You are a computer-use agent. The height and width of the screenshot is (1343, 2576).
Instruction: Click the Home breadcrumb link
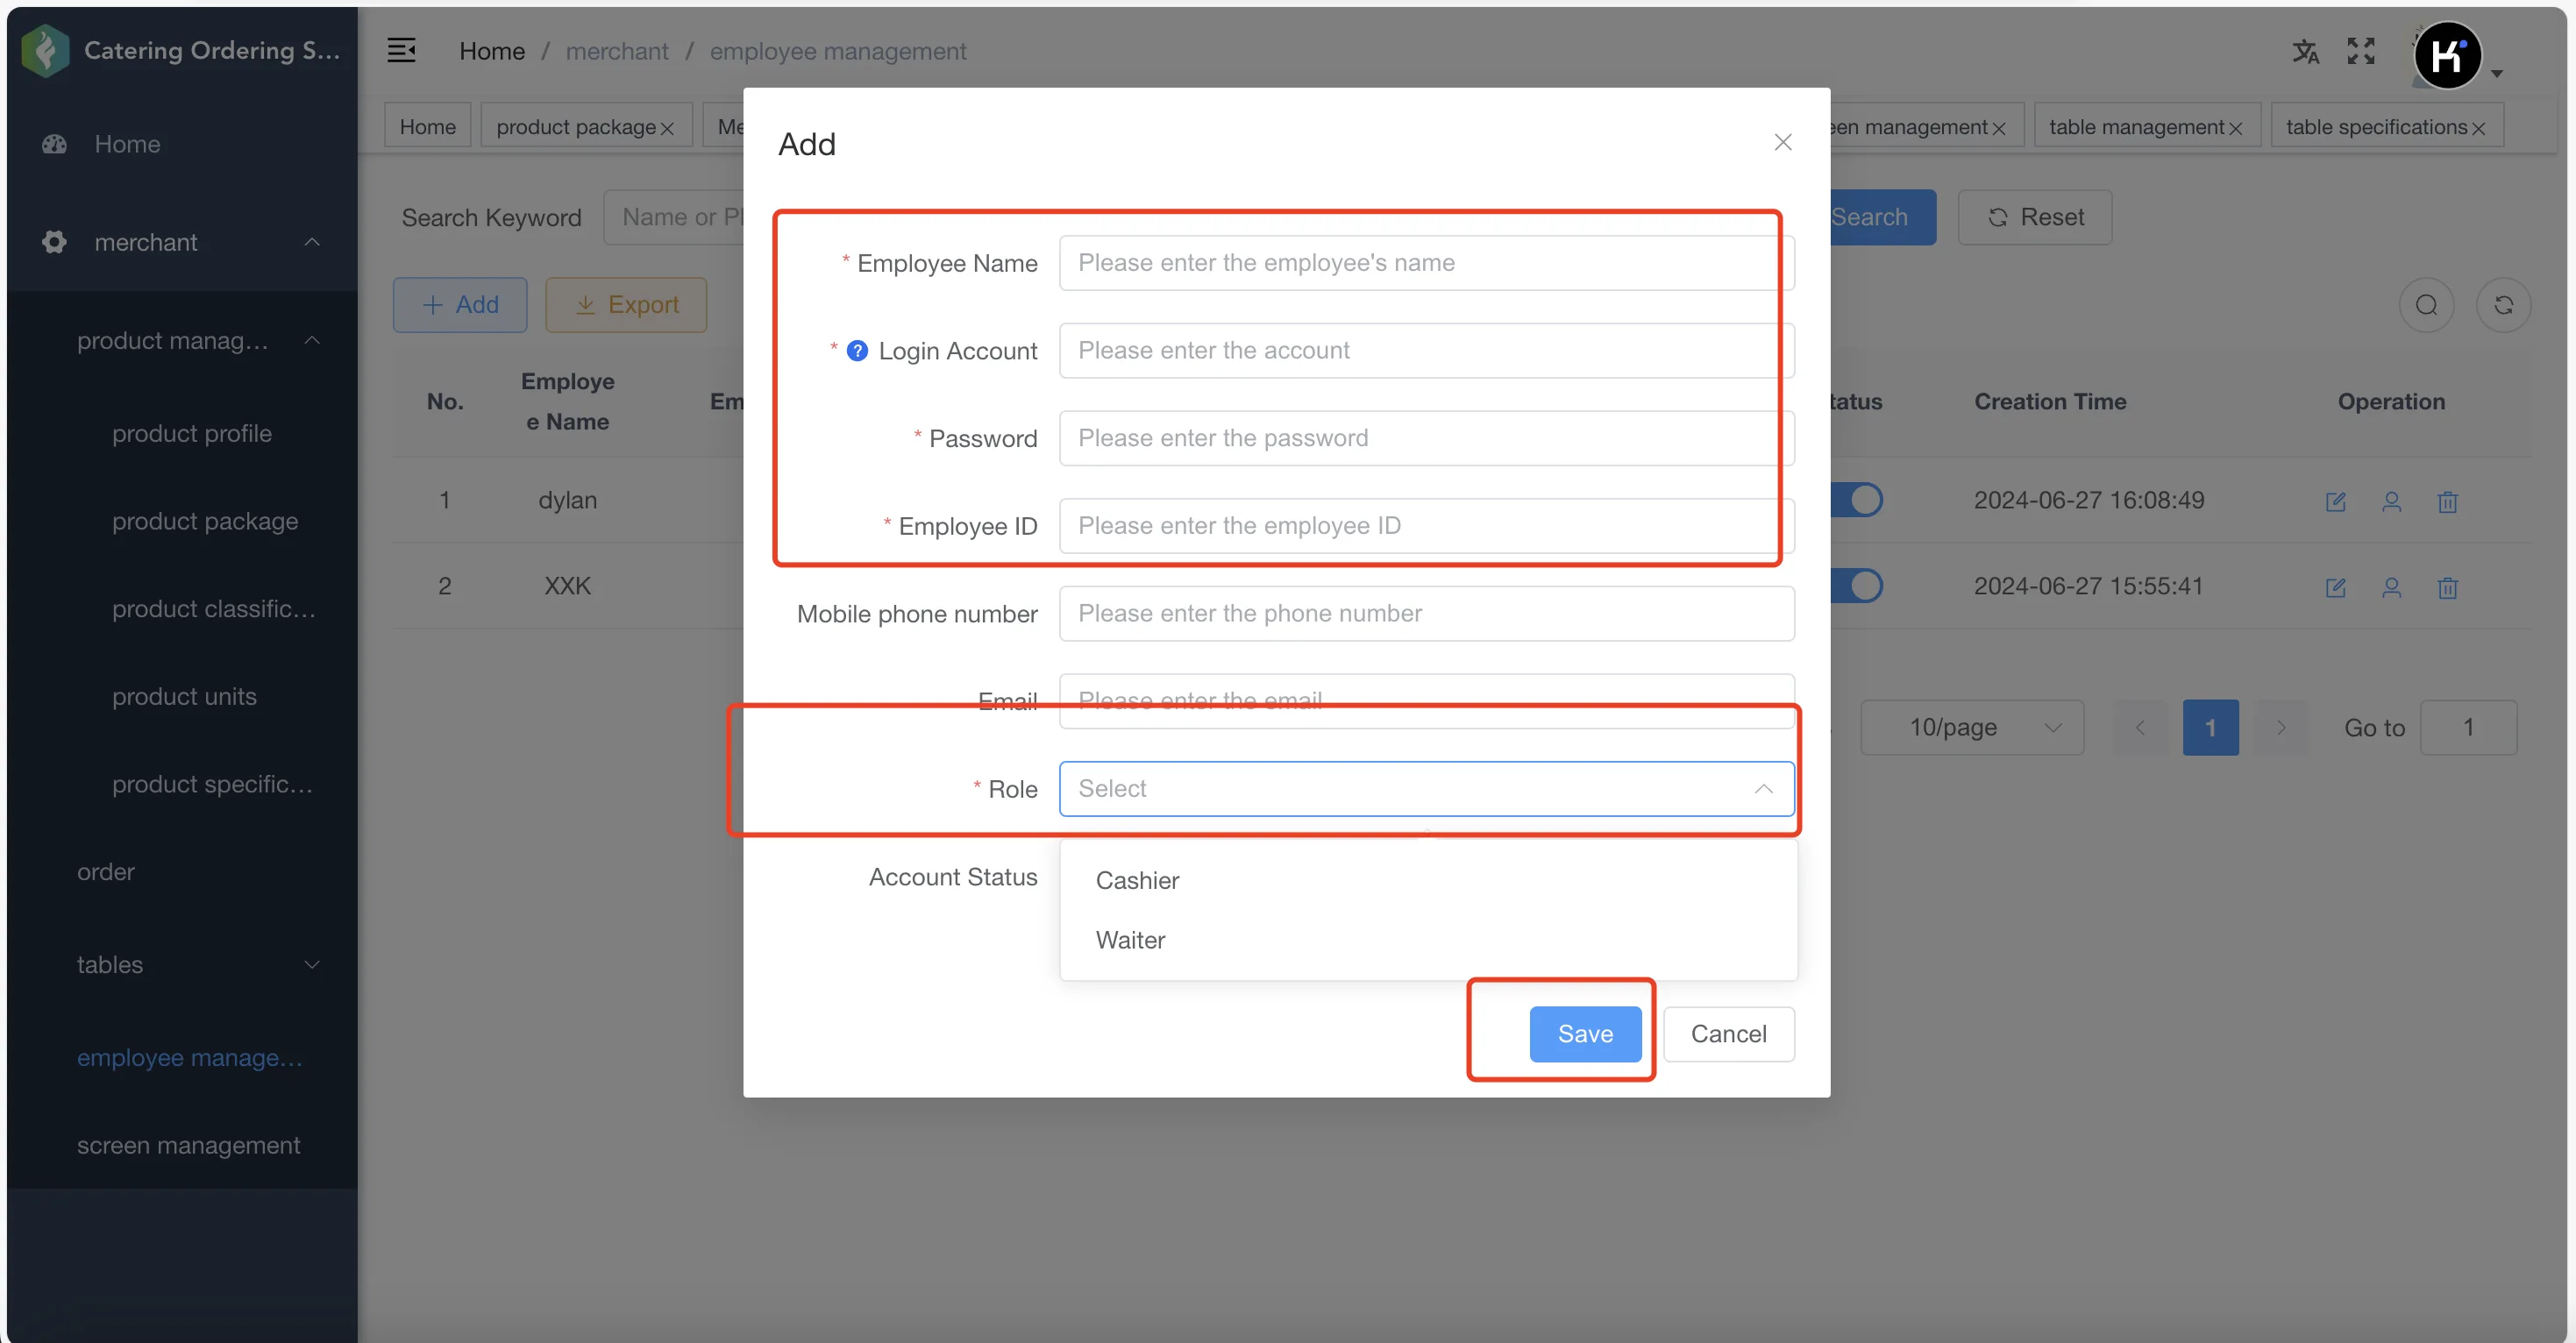[492, 51]
